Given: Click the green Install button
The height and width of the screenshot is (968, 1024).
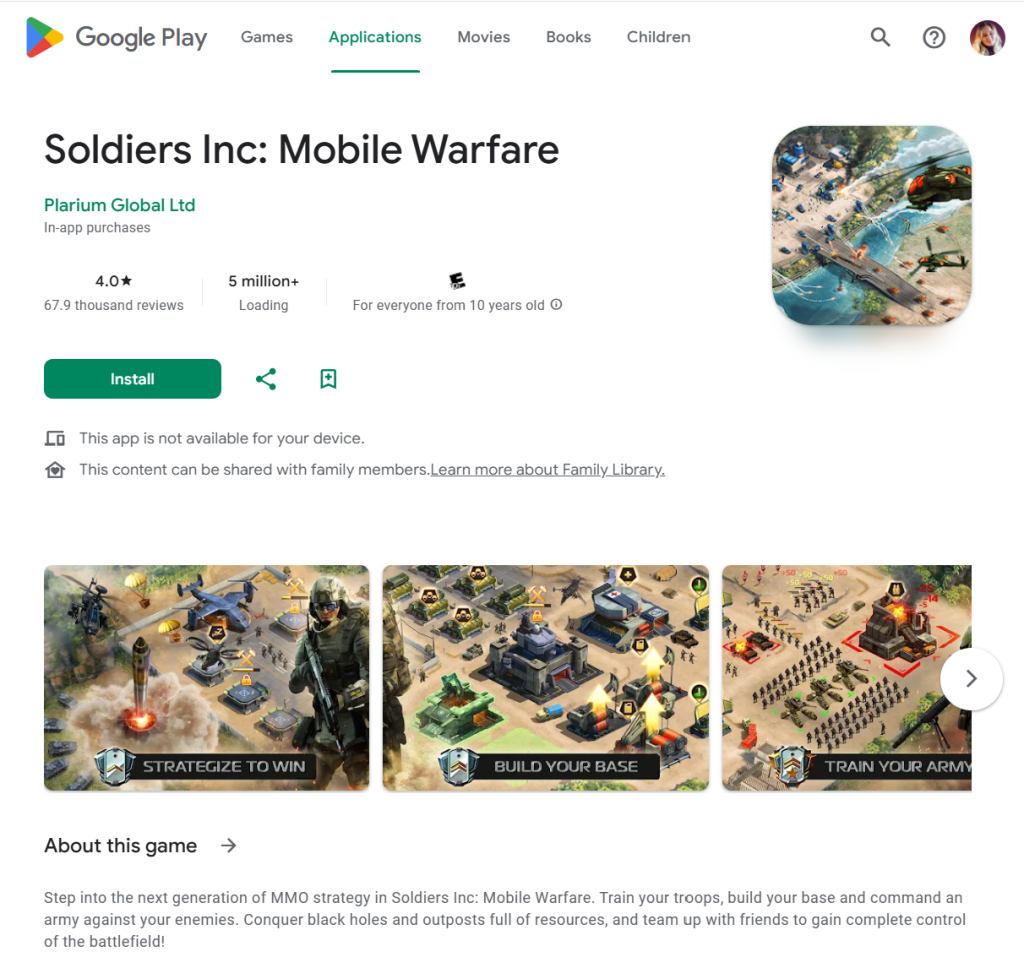Looking at the screenshot, I should (133, 379).
